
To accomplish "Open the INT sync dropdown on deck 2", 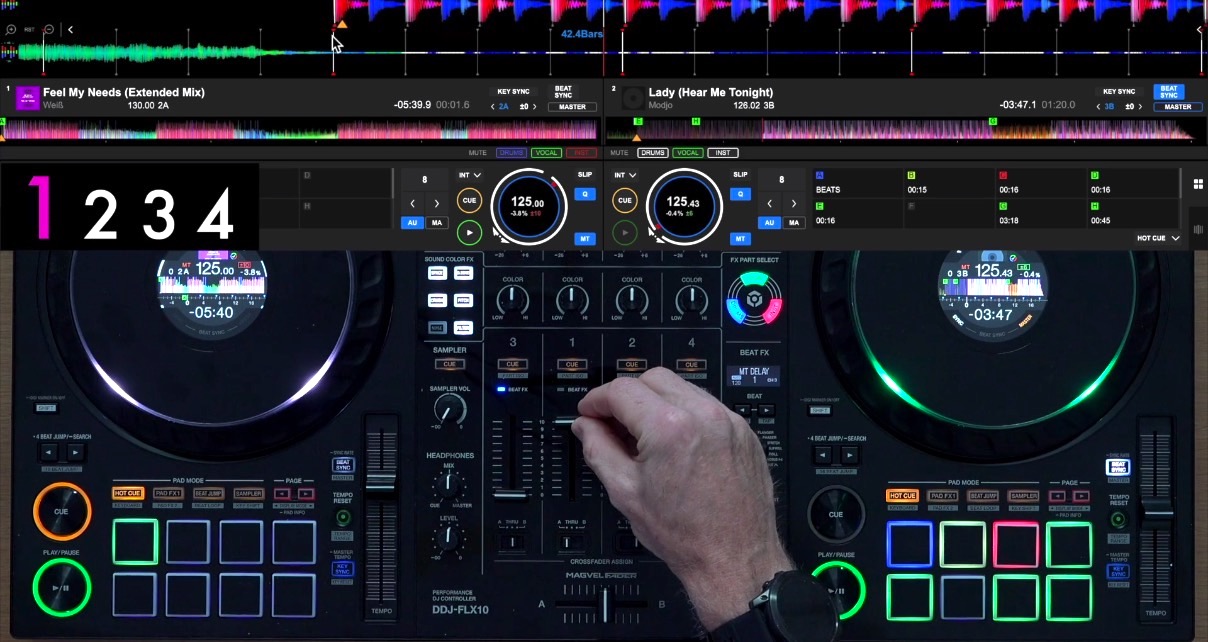I will tap(623, 173).
